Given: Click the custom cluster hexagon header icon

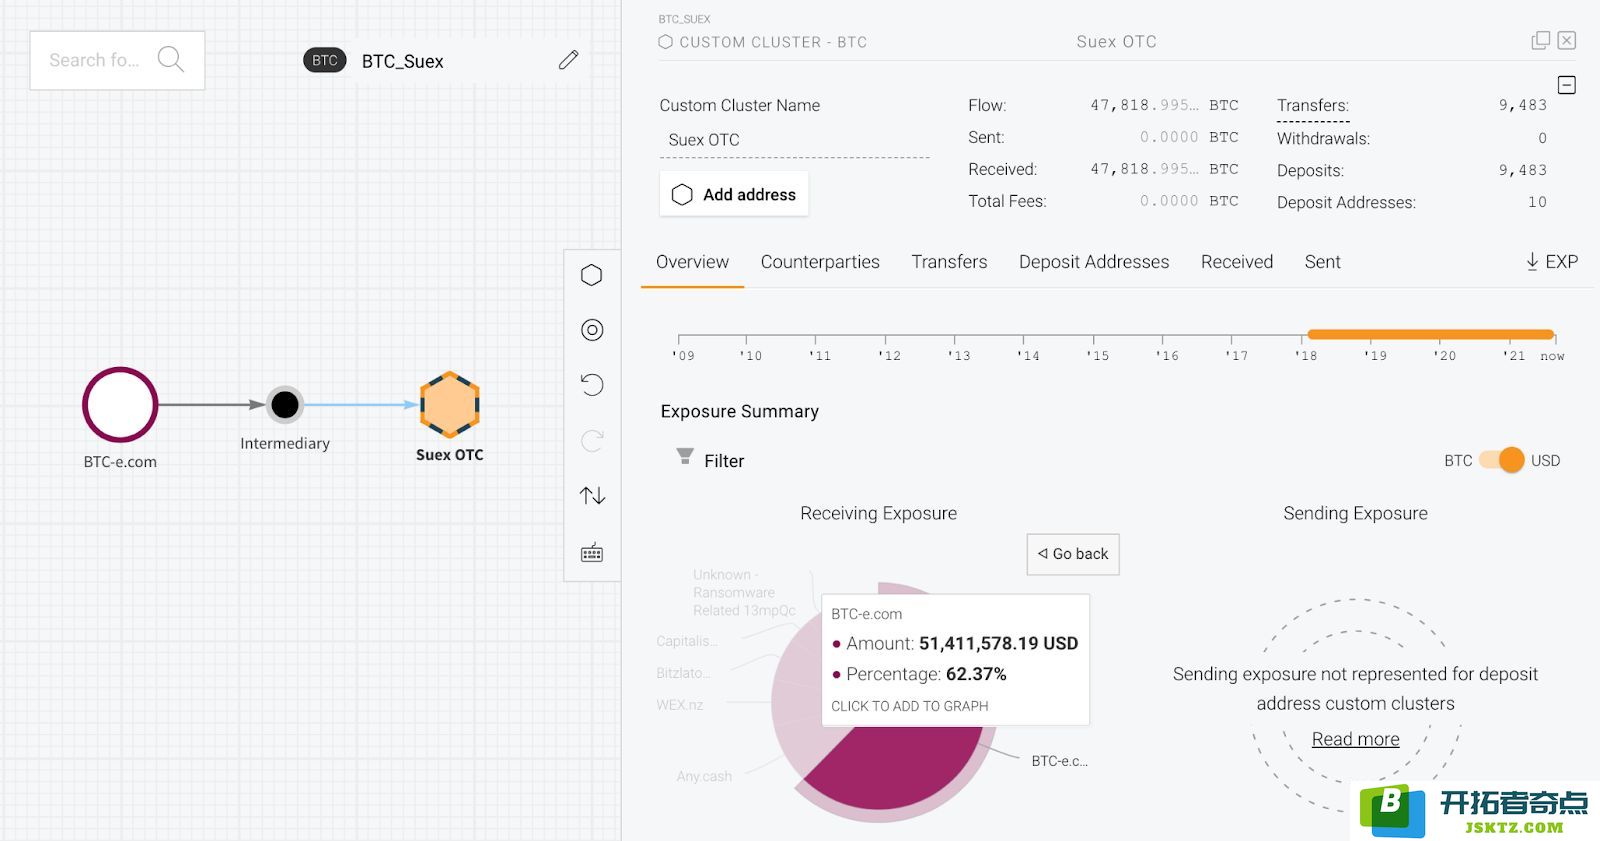Looking at the screenshot, I should point(665,42).
